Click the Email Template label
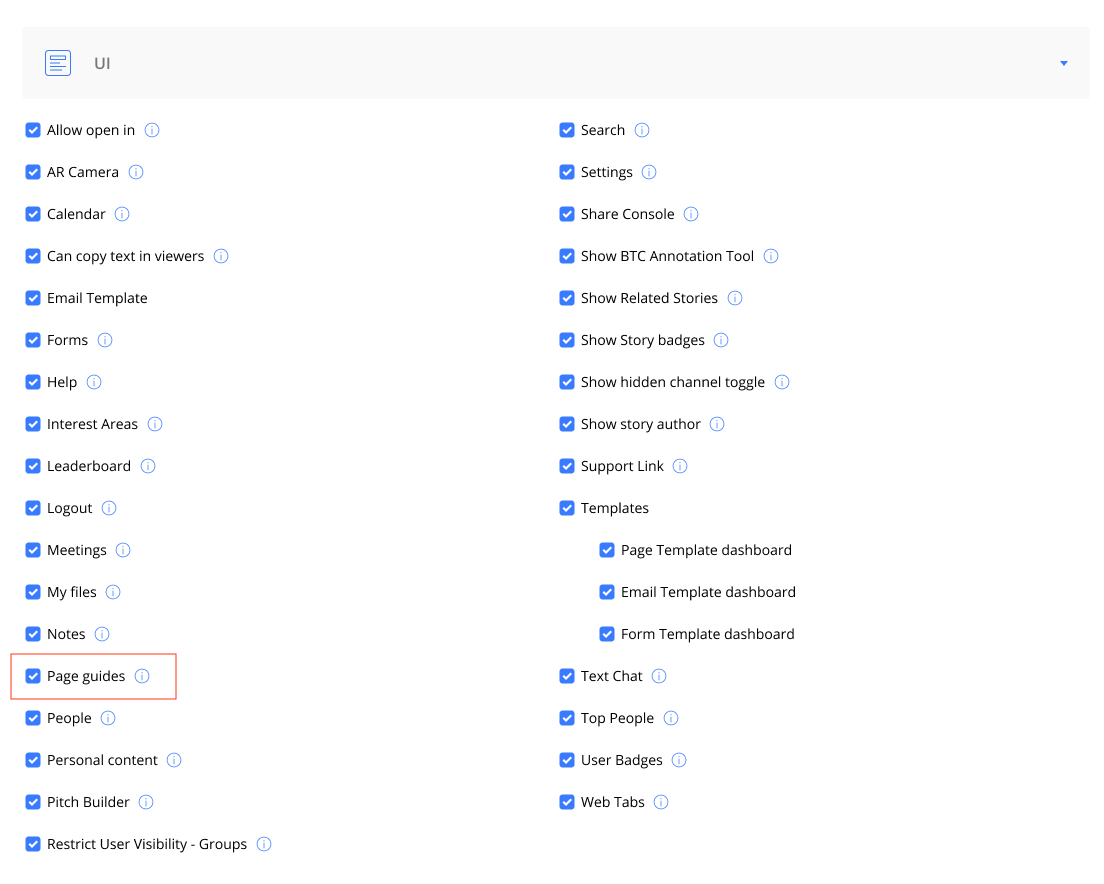1104x884 pixels. 97,298
